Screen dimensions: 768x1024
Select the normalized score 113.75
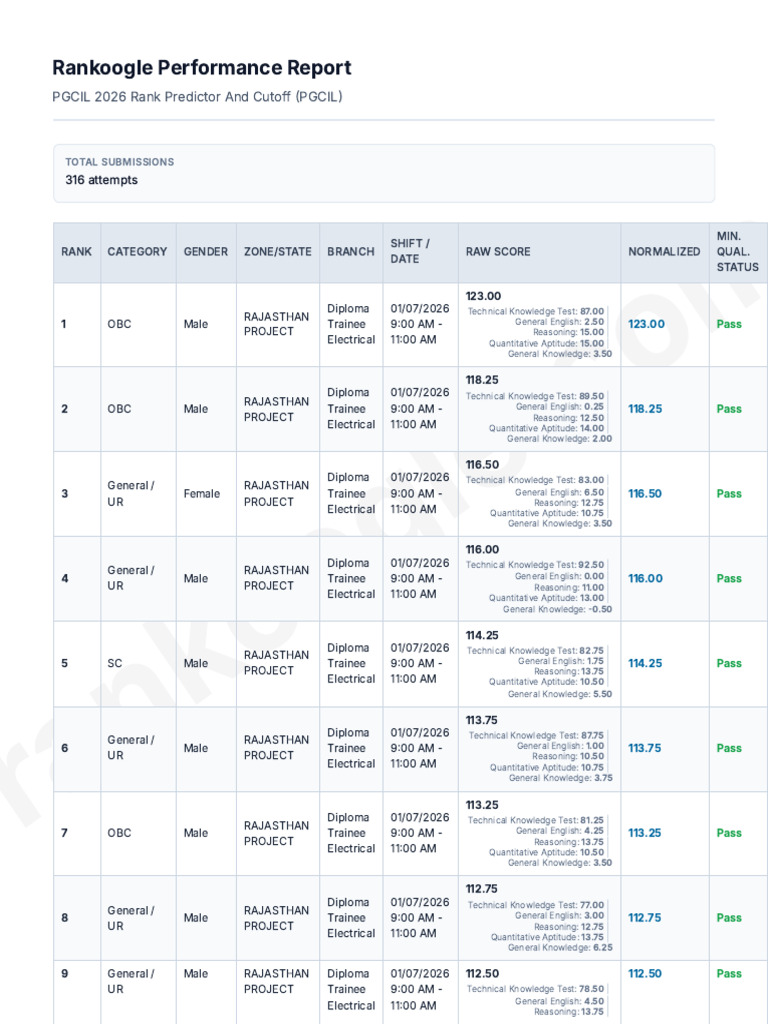click(x=645, y=748)
